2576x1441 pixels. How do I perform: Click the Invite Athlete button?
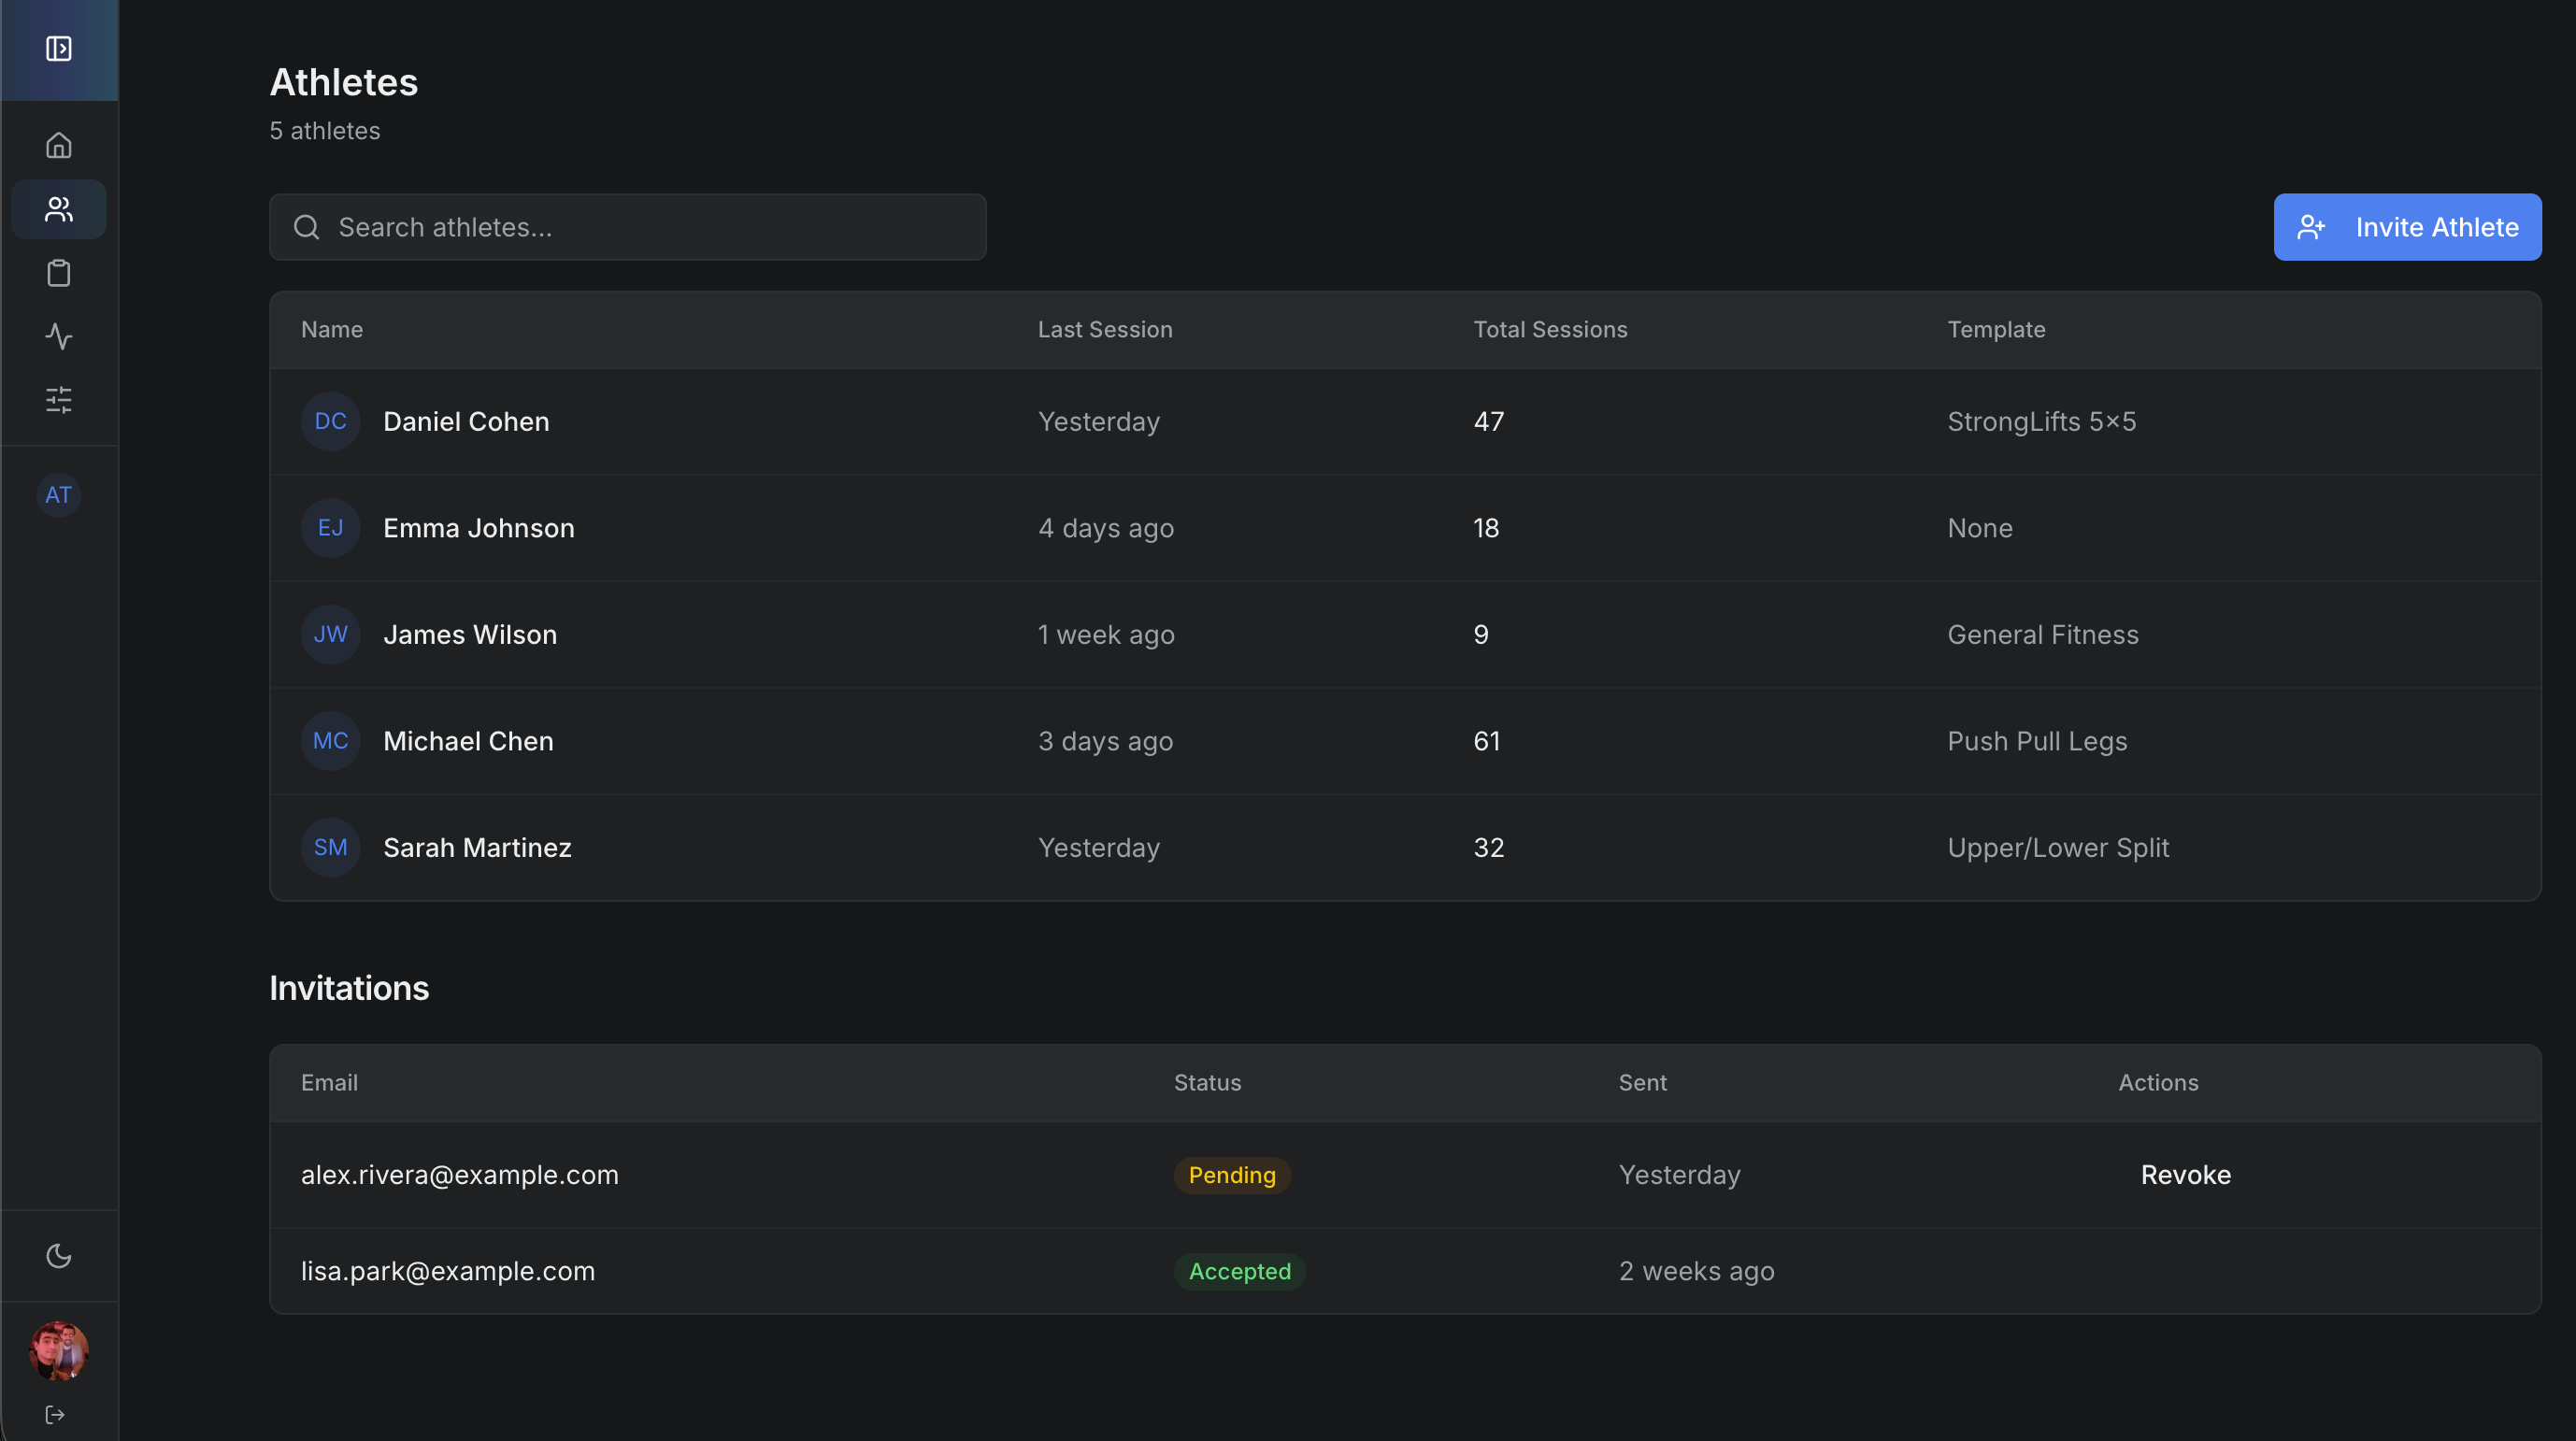pyautogui.click(x=2407, y=227)
